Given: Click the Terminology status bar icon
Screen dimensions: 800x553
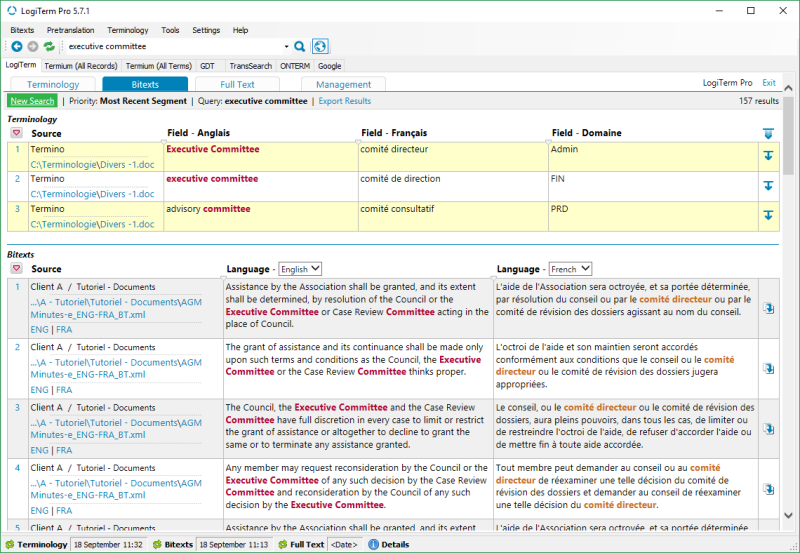Looking at the screenshot, I should [x=10, y=544].
